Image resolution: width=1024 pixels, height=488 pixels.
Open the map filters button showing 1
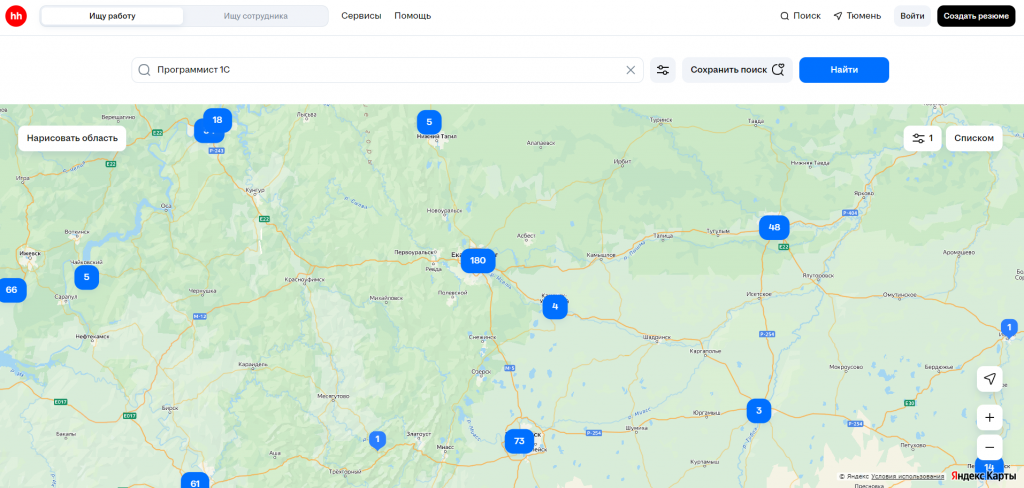922,138
